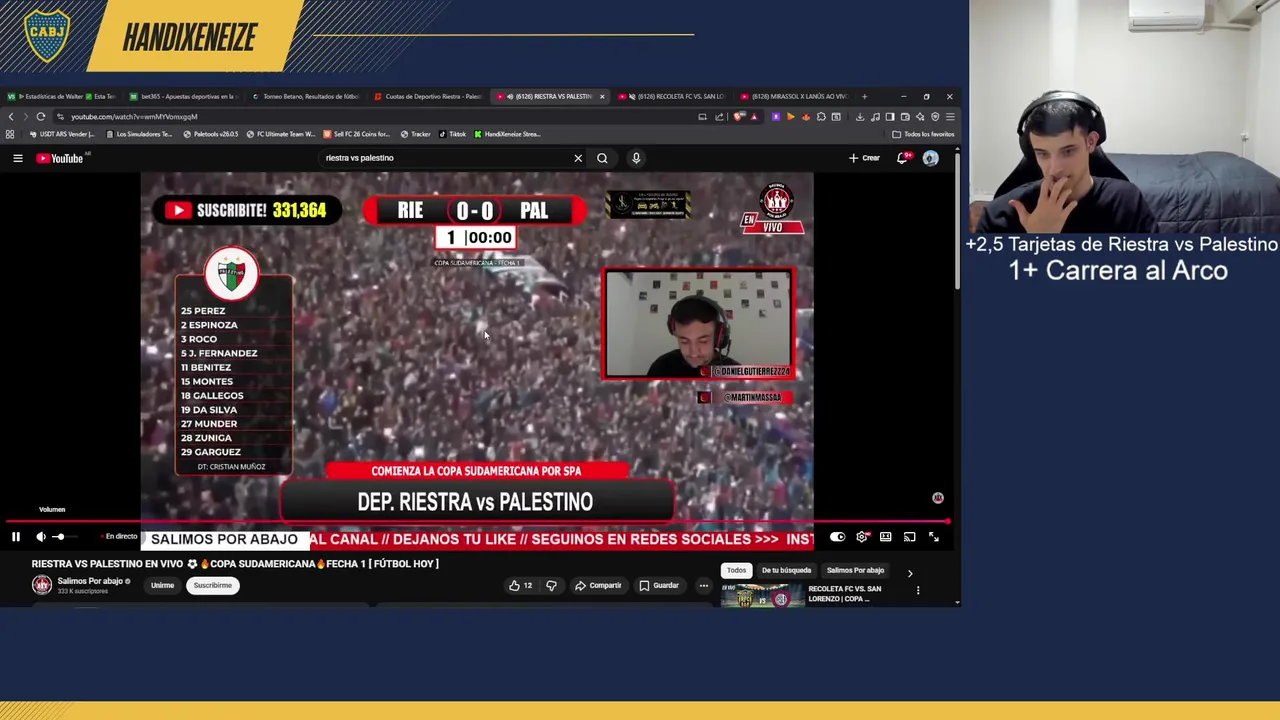Open the Los Simuladores bookmark
The width and height of the screenshot is (1280, 720).
pyautogui.click(x=139, y=134)
